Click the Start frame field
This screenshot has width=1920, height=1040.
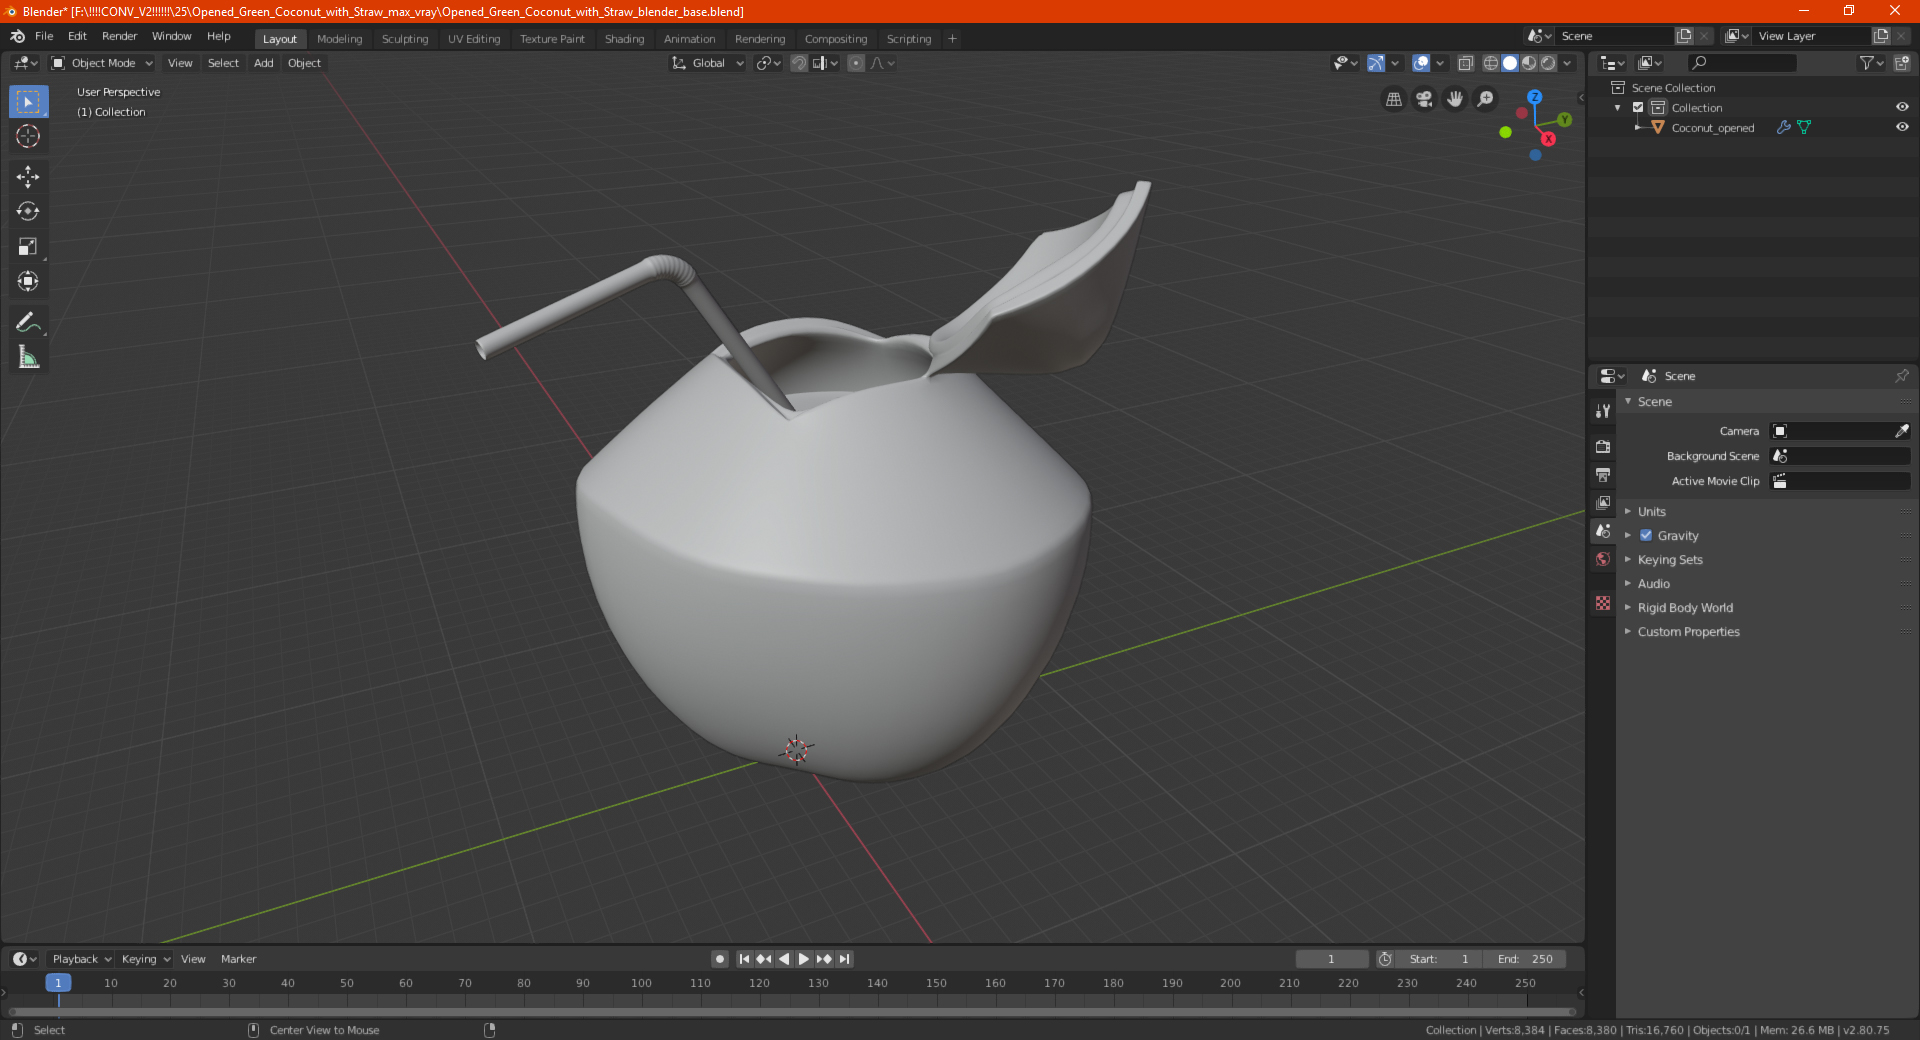[x=1439, y=959]
